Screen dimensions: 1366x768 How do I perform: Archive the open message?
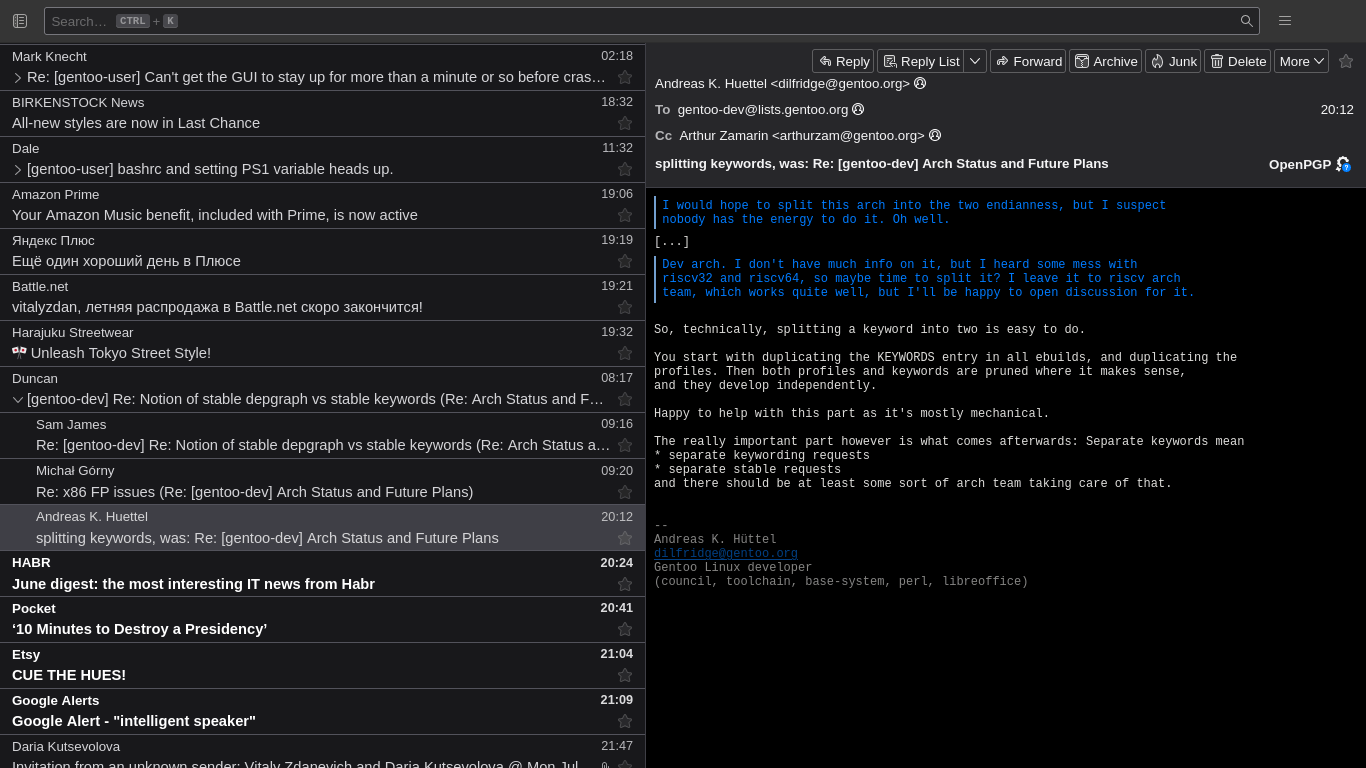tap(1105, 61)
